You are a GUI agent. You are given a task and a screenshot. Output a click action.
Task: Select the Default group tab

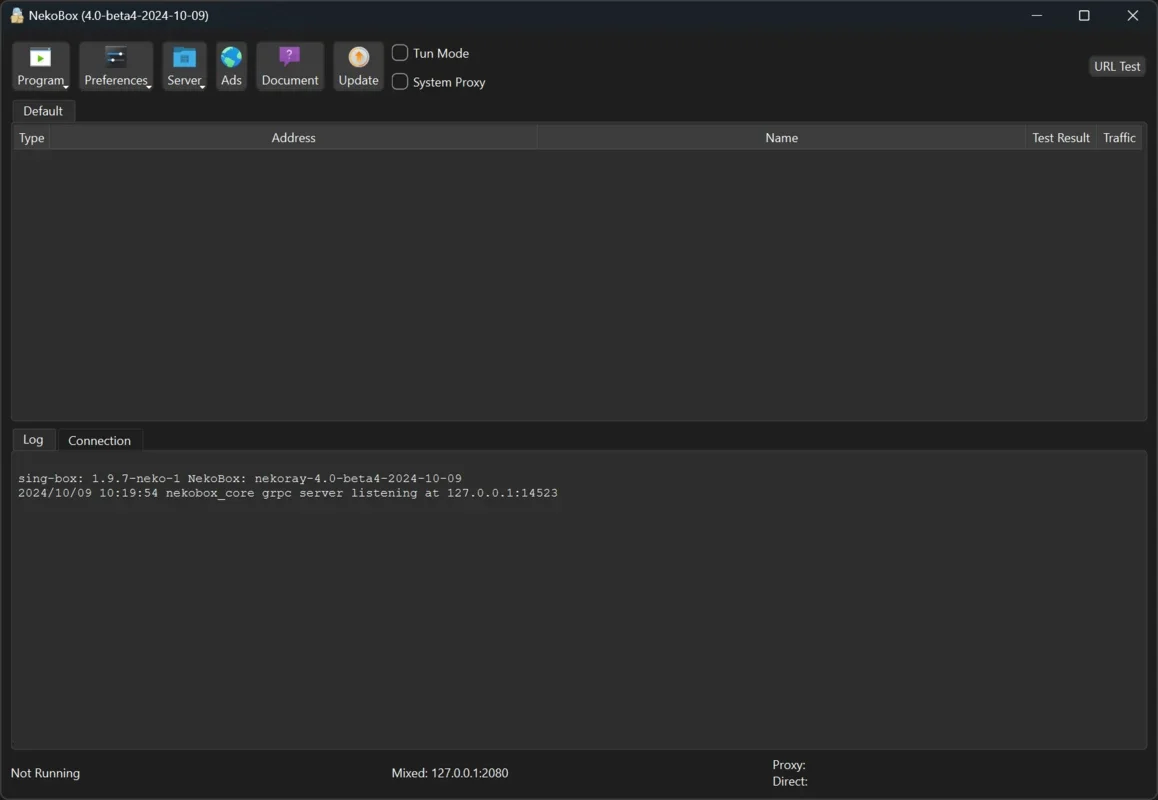pyautogui.click(x=43, y=111)
